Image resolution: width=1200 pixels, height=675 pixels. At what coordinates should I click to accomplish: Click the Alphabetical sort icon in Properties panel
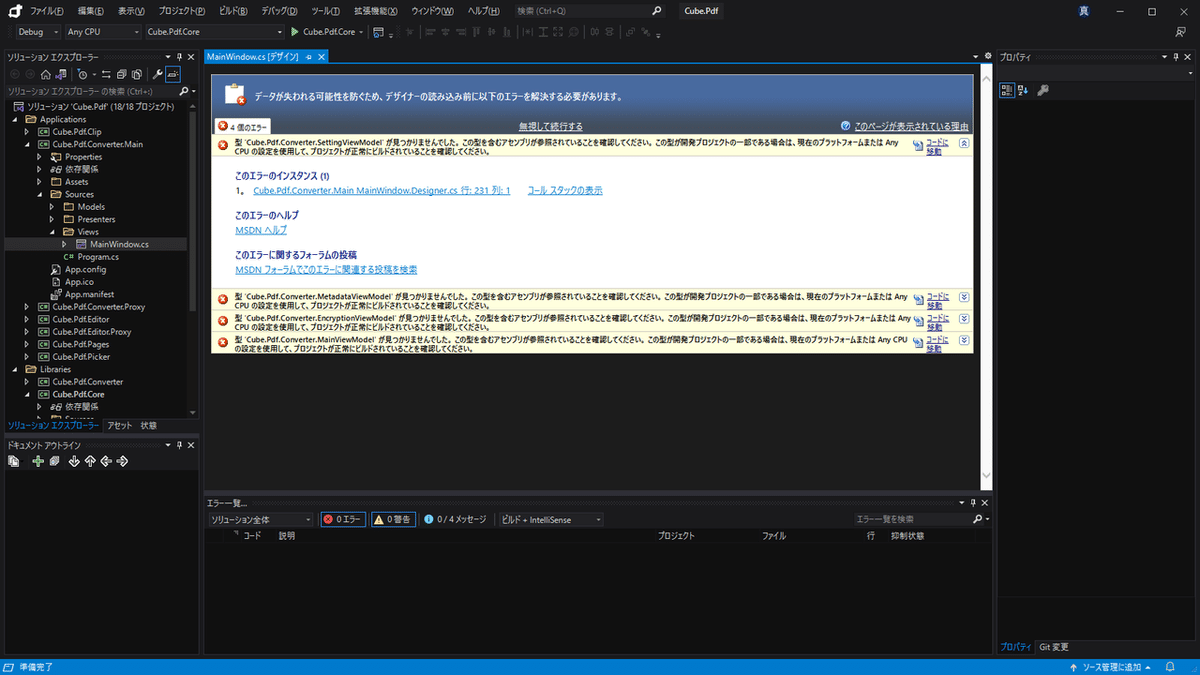coord(1023,90)
